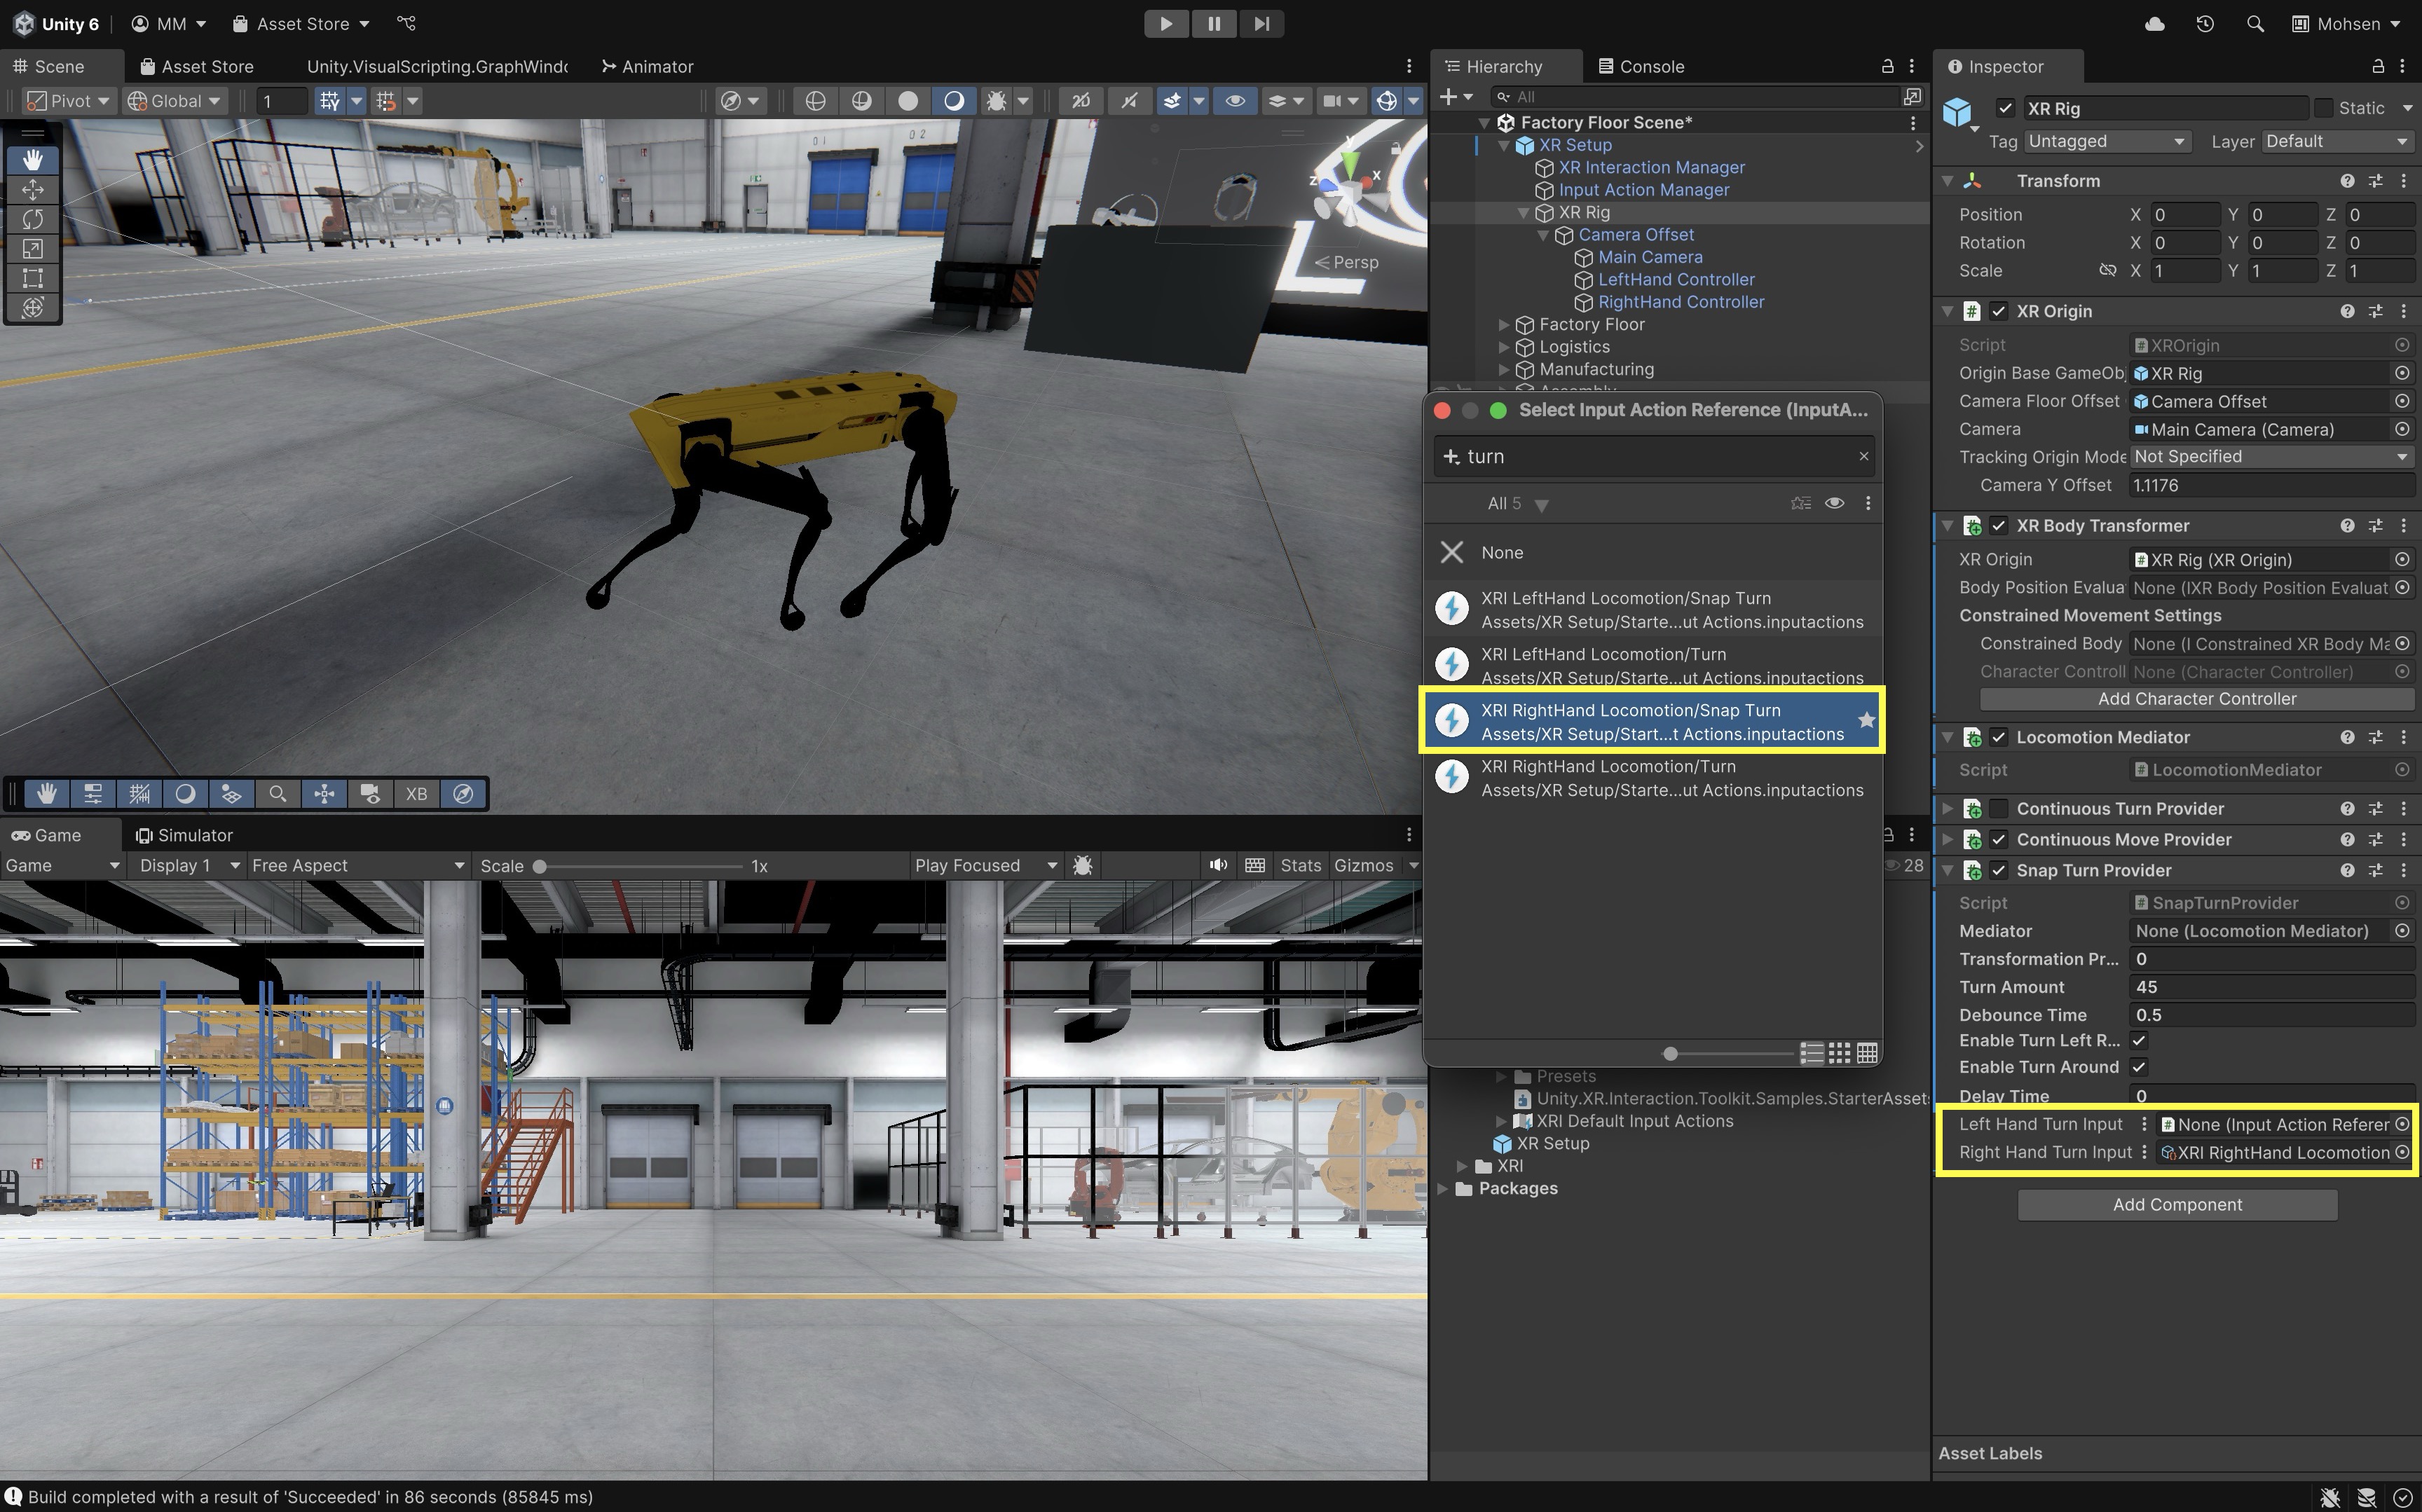Toggle the Static checkbox
2422x1512 pixels.
pos(2324,108)
